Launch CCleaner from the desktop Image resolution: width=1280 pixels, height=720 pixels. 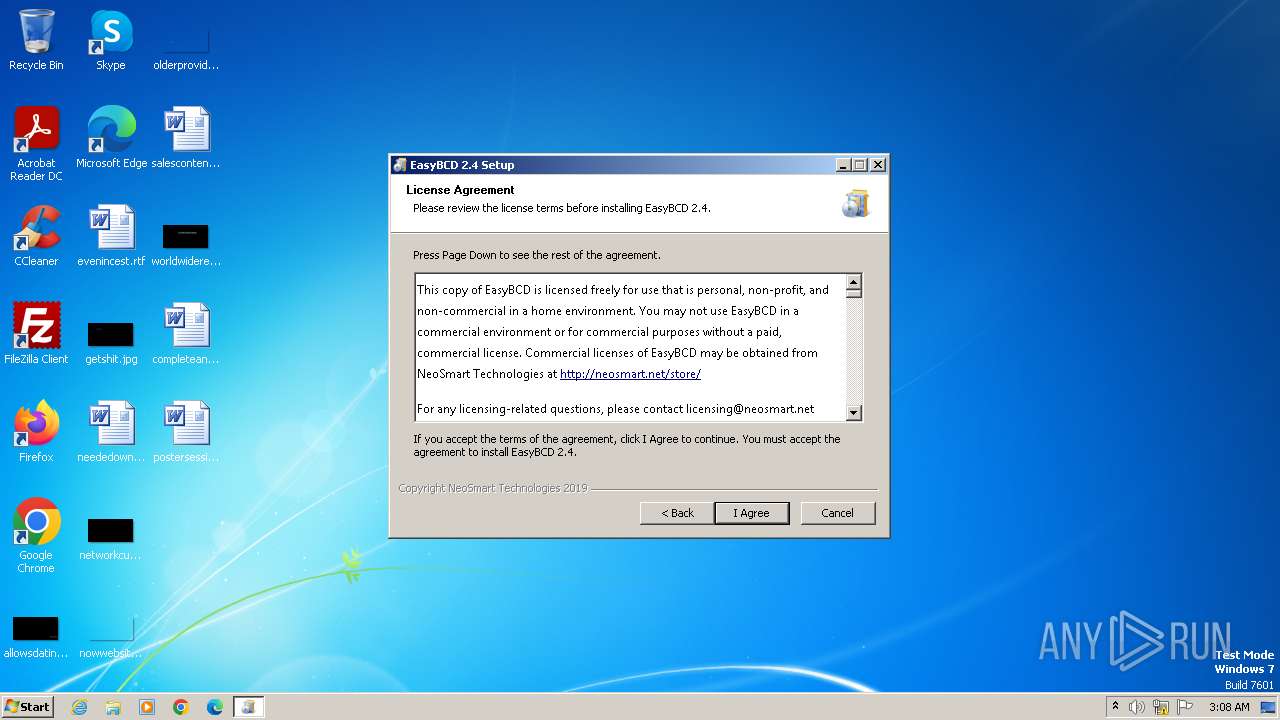tap(36, 236)
